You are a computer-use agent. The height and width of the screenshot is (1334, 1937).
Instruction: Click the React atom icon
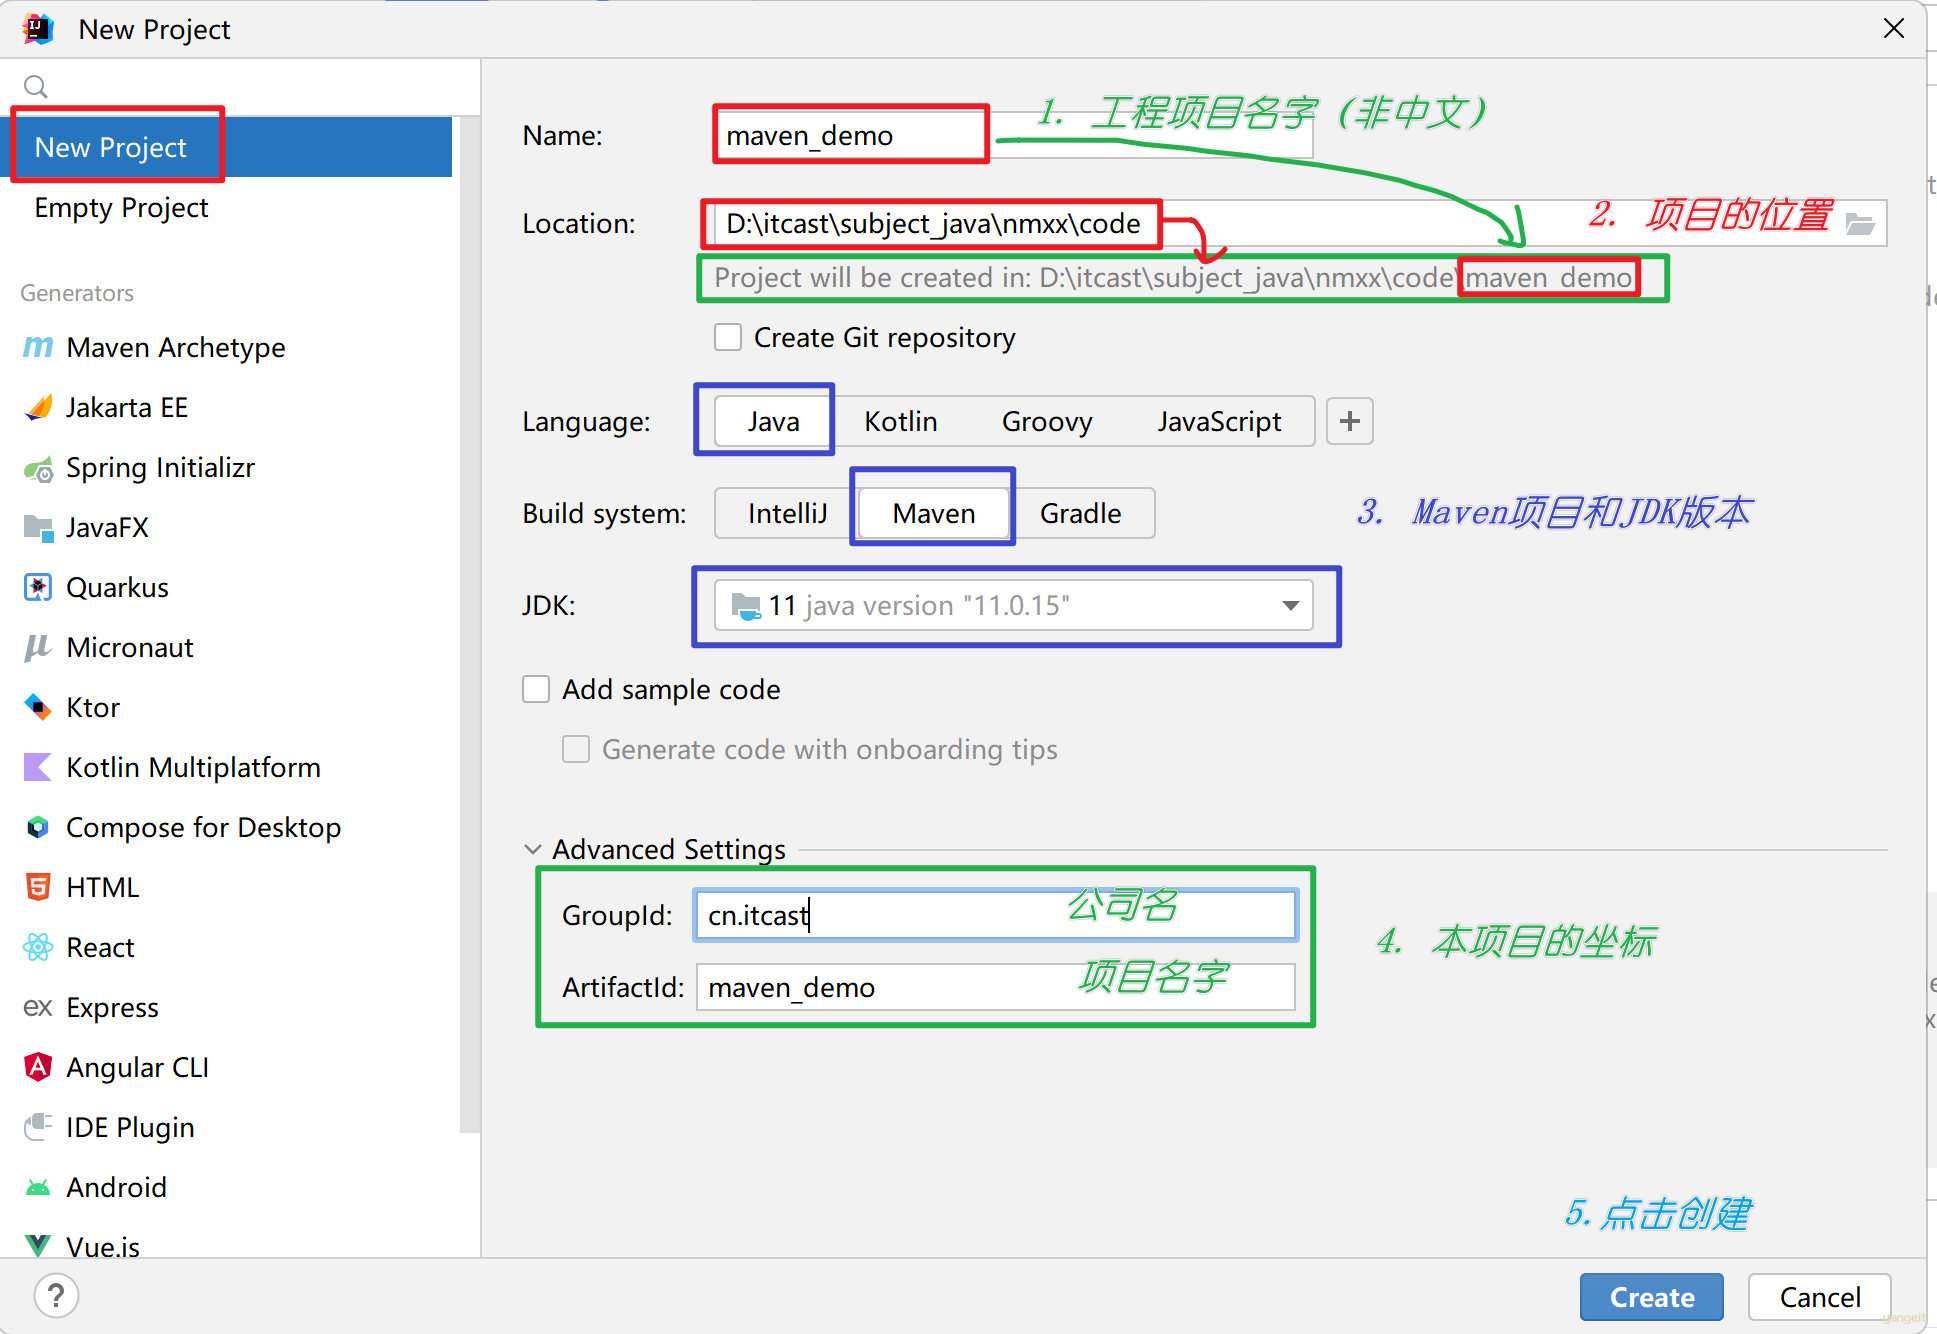pyautogui.click(x=38, y=947)
